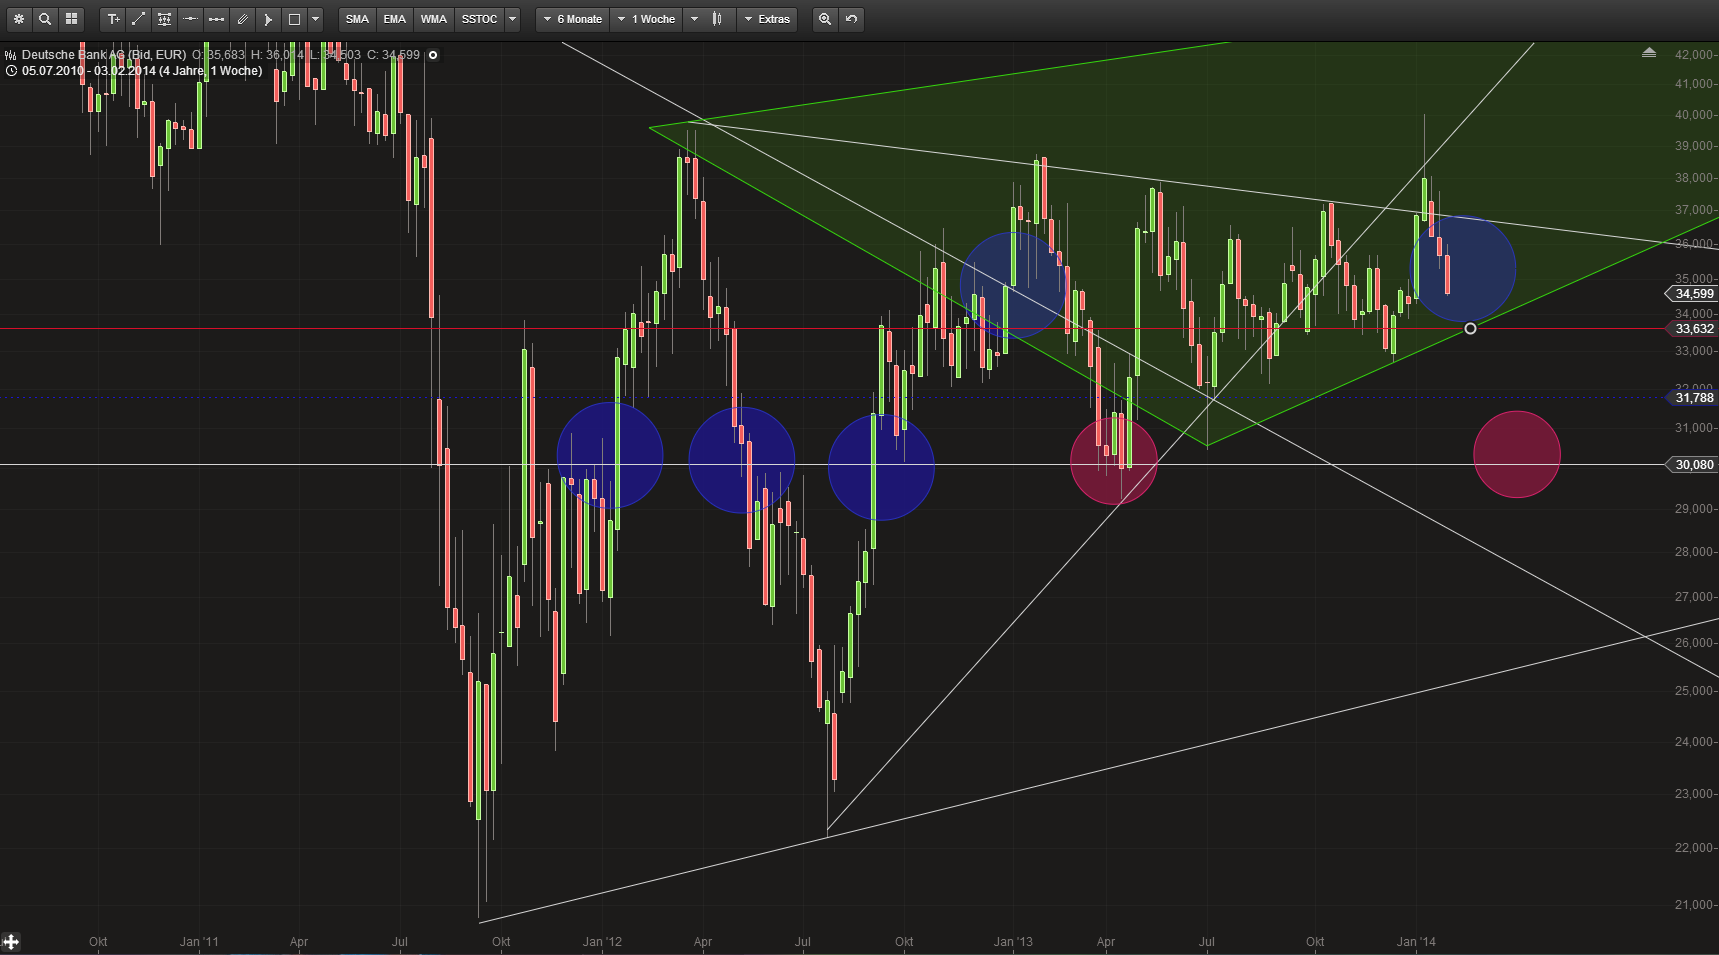1719x955 pixels.
Task: Toggle the indicator marker next to C: 34,599
Action: click(431, 55)
